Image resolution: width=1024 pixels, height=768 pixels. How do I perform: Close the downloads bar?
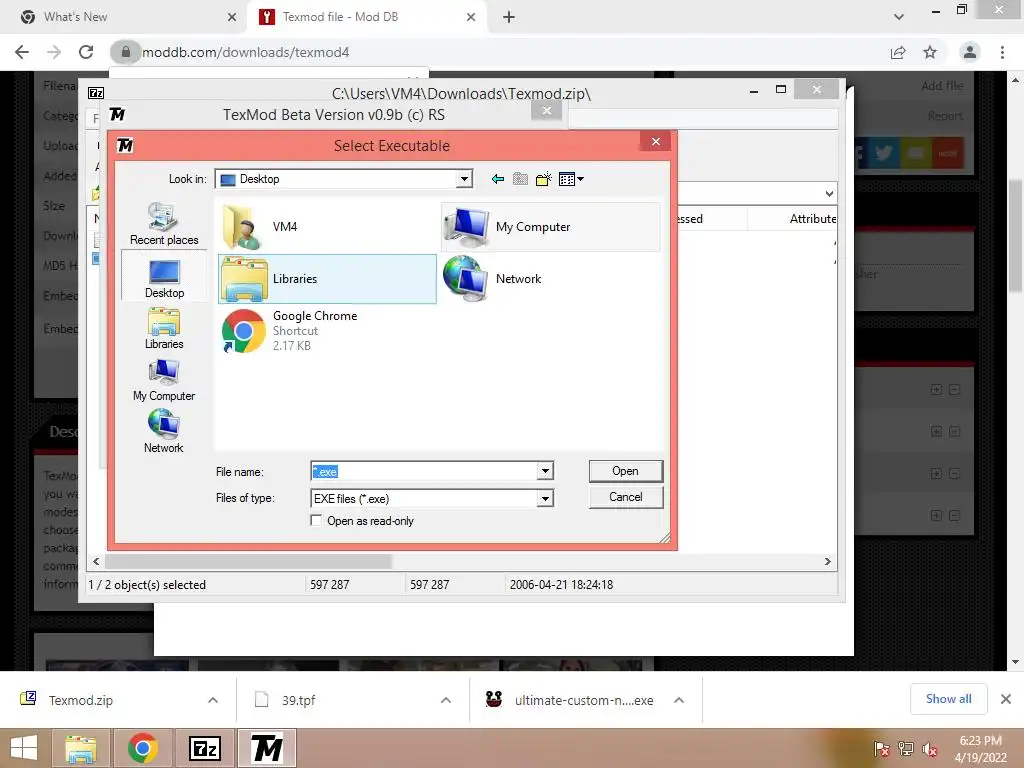click(1006, 699)
